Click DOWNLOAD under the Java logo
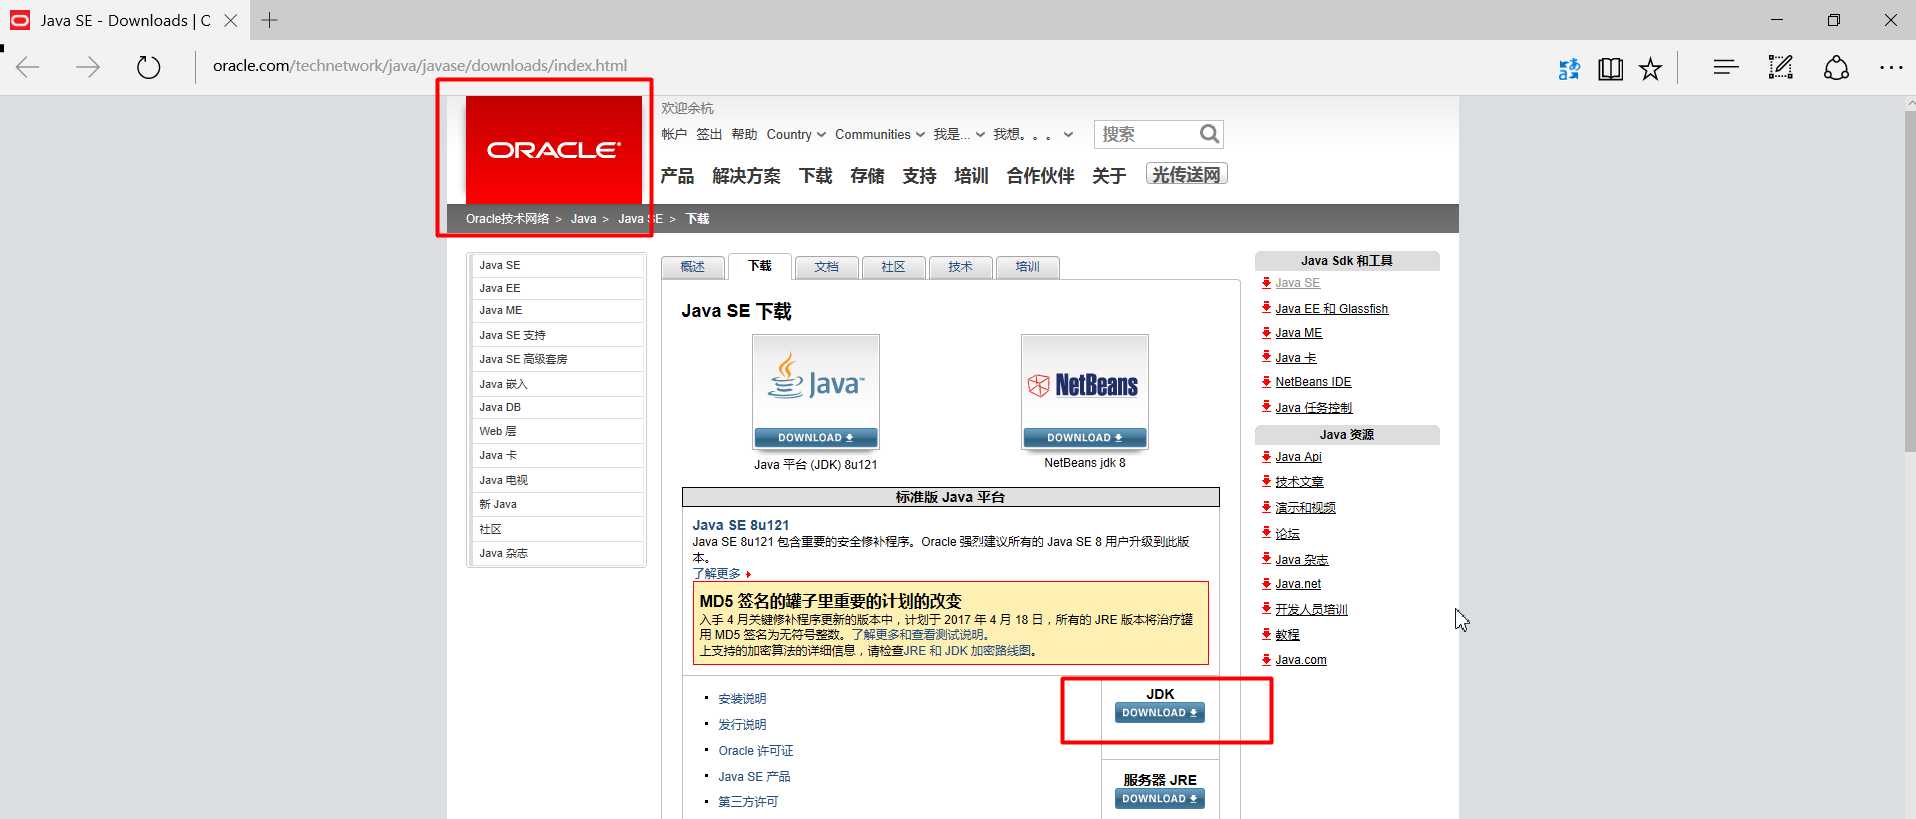This screenshot has width=1916, height=819. coord(816,438)
